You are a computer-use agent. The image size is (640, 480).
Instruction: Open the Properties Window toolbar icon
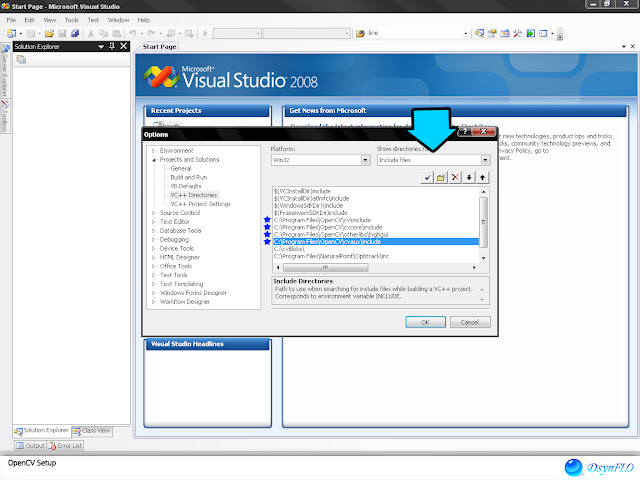click(x=492, y=33)
